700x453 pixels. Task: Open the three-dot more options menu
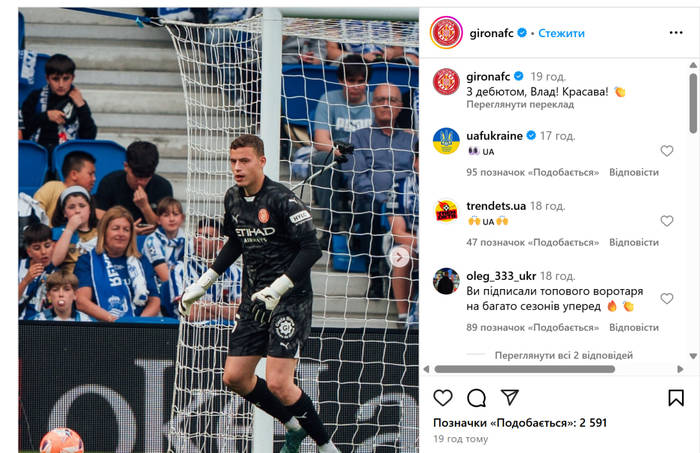coord(676,33)
